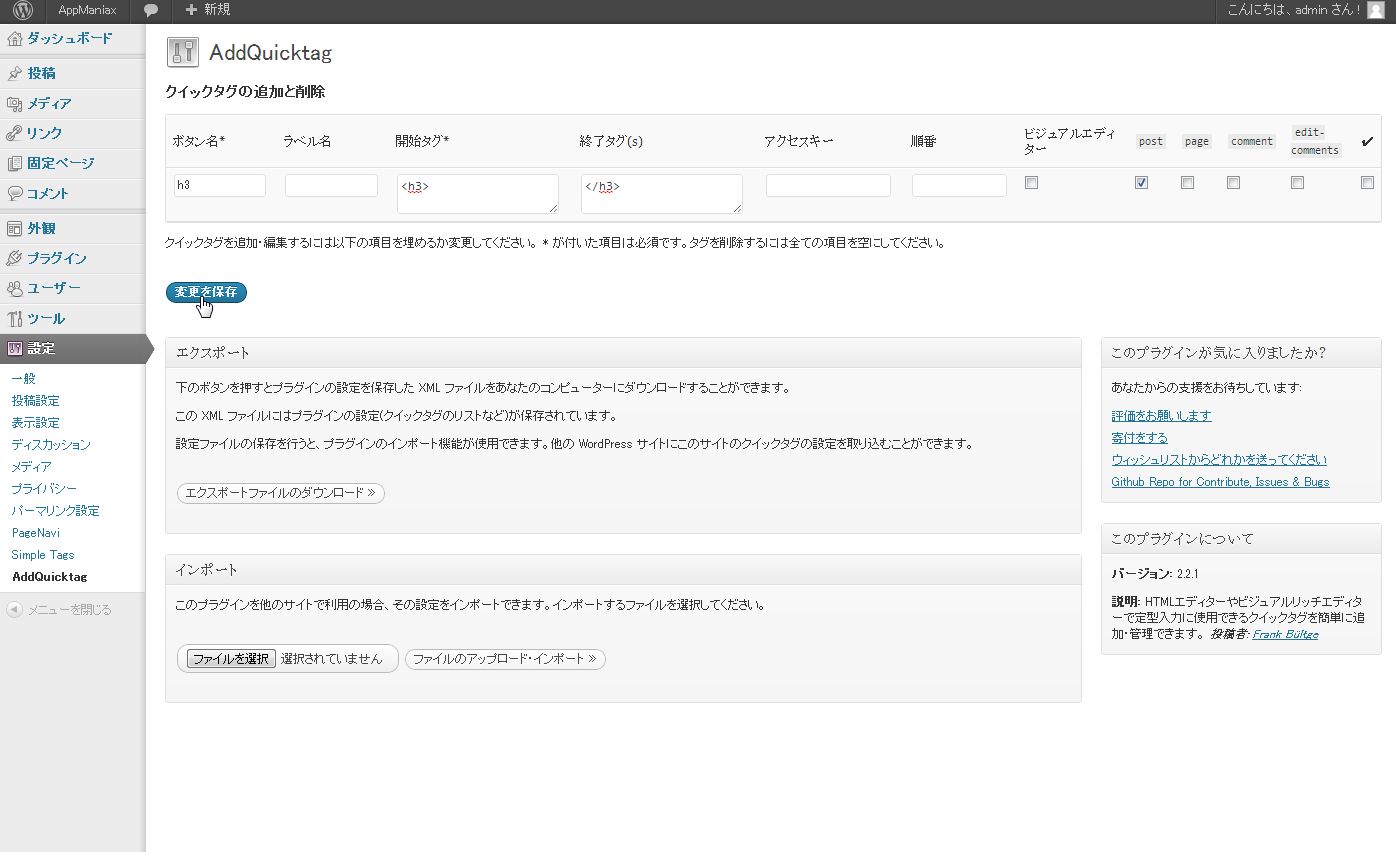Click このプラグインについて panel header
The image size is (1396, 852).
click(x=1241, y=539)
